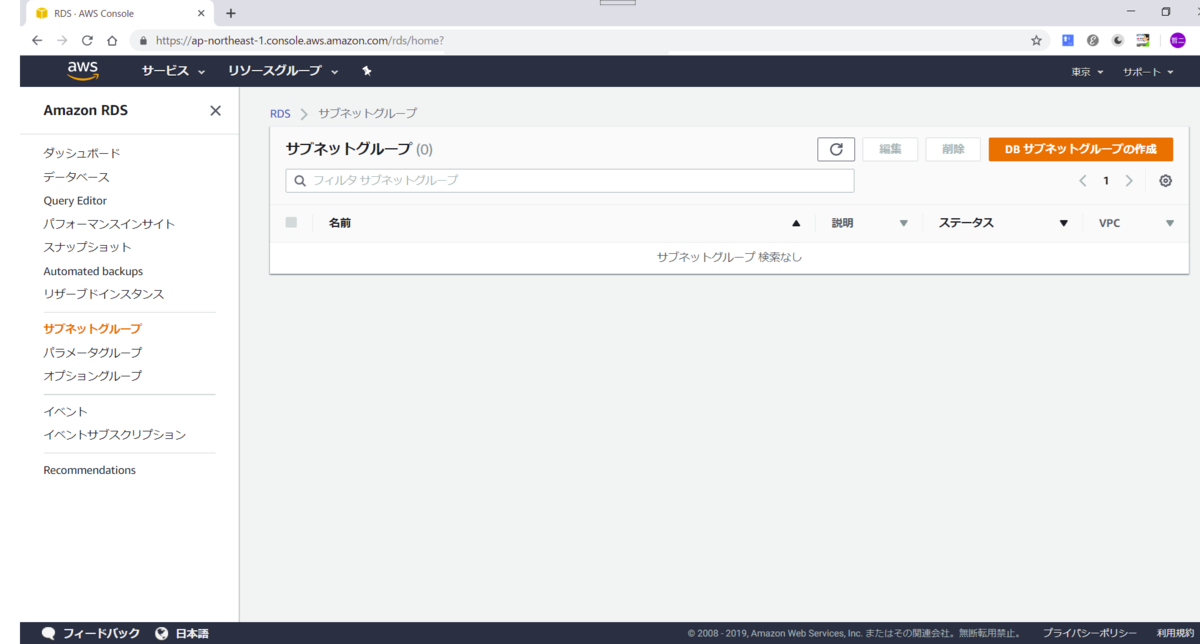This screenshot has width=1200, height=644.
Task: Click the AWS logo in the navigation bar
Action: [82, 70]
